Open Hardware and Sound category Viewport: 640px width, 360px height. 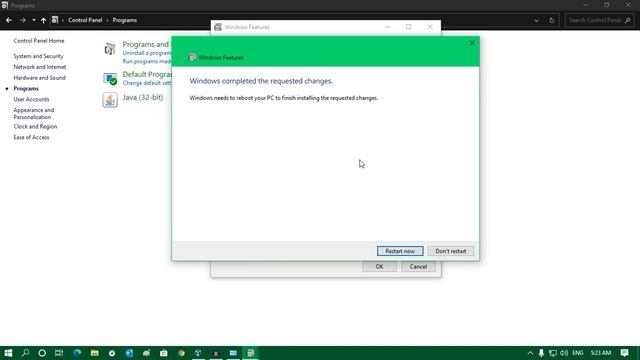click(x=40, y=78)
